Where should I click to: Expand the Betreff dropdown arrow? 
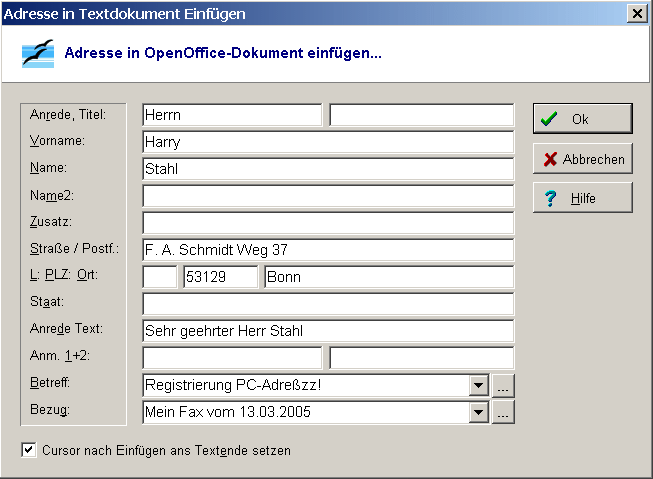[x=479, y=385]
